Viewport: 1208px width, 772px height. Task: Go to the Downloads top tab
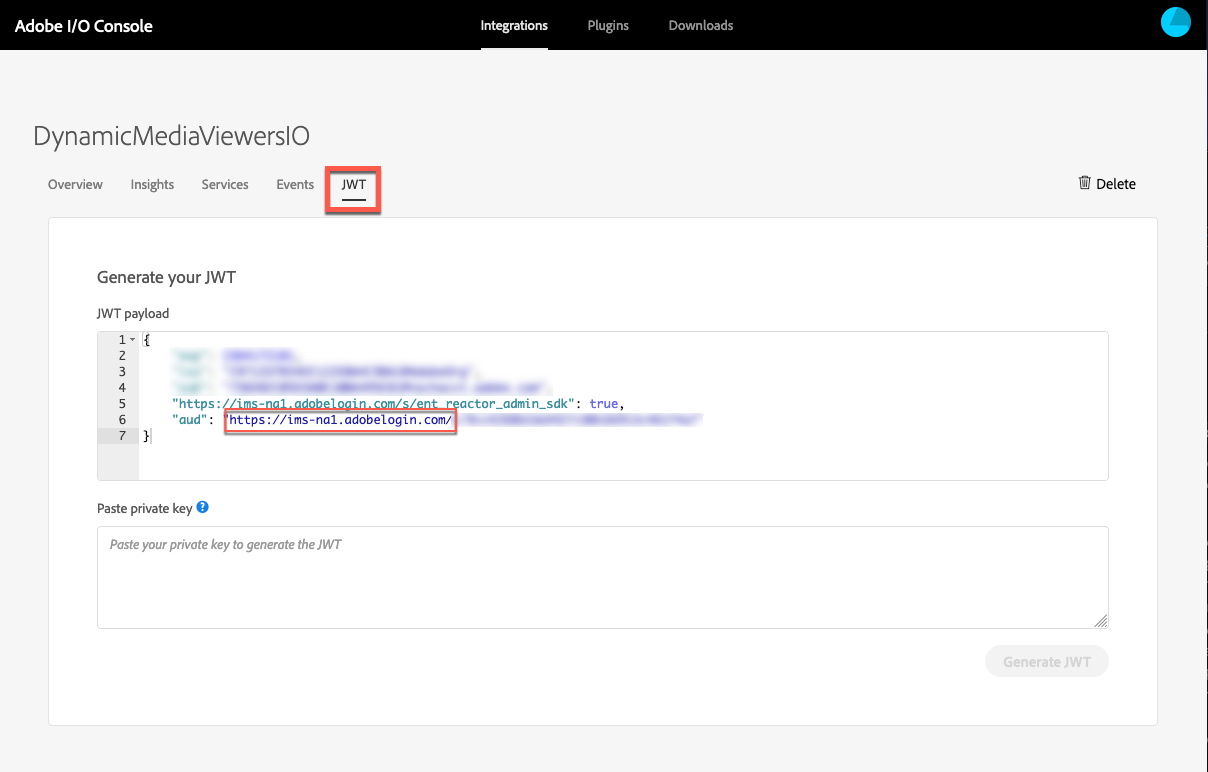pos(701,25)
